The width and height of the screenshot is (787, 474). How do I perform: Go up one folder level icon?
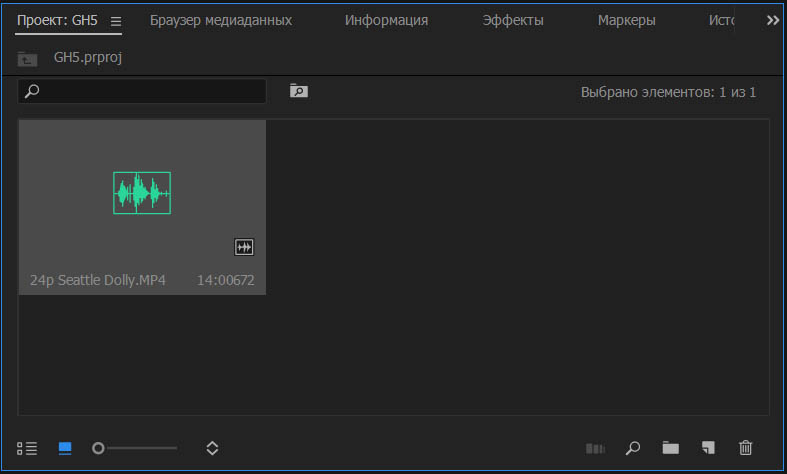27,59
